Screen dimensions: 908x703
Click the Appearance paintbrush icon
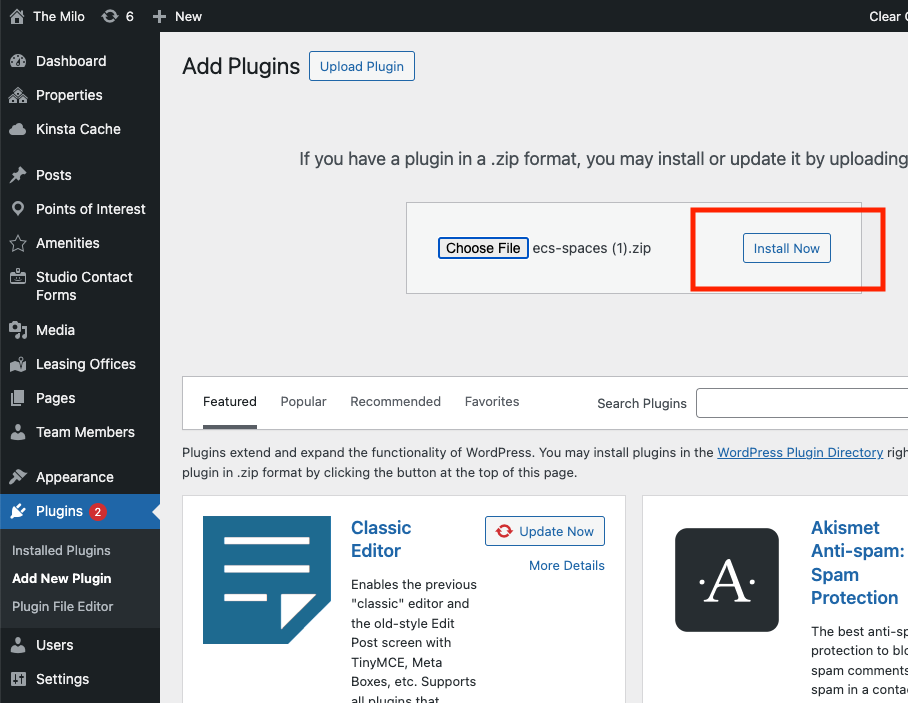coord(18,477)
